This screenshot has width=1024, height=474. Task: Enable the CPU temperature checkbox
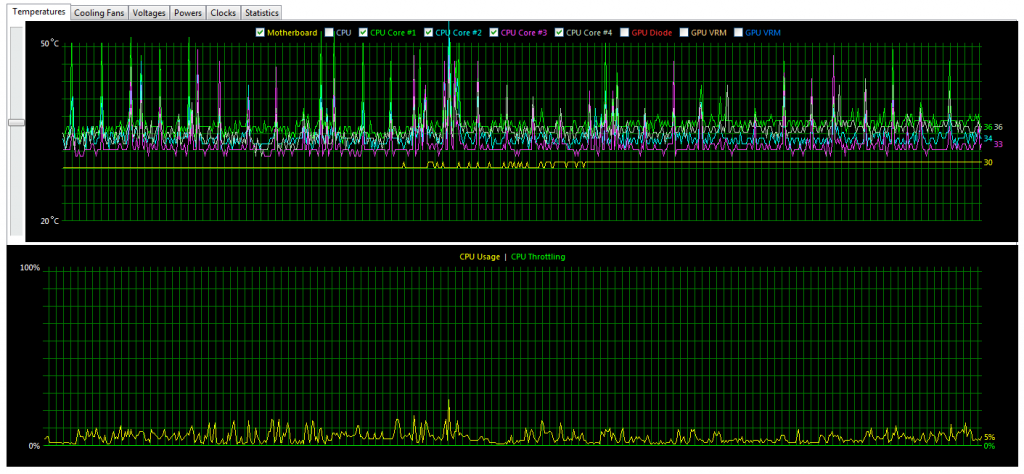point(329,32)
